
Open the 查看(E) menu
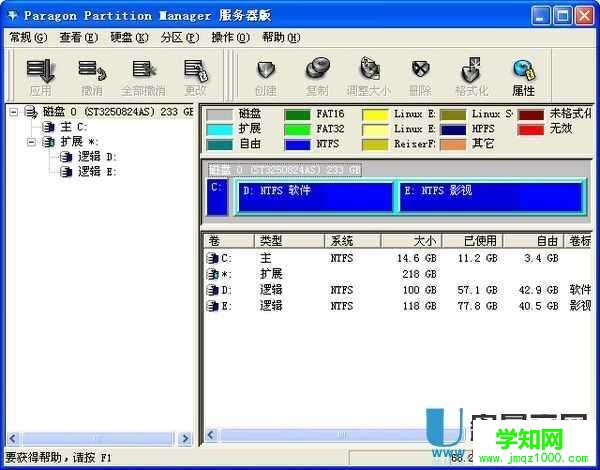(x=78, y=38)
